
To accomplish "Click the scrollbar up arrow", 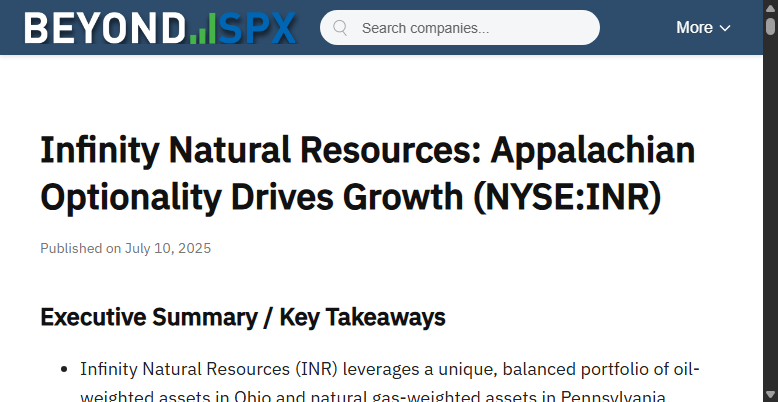I will tap(770, 8).
